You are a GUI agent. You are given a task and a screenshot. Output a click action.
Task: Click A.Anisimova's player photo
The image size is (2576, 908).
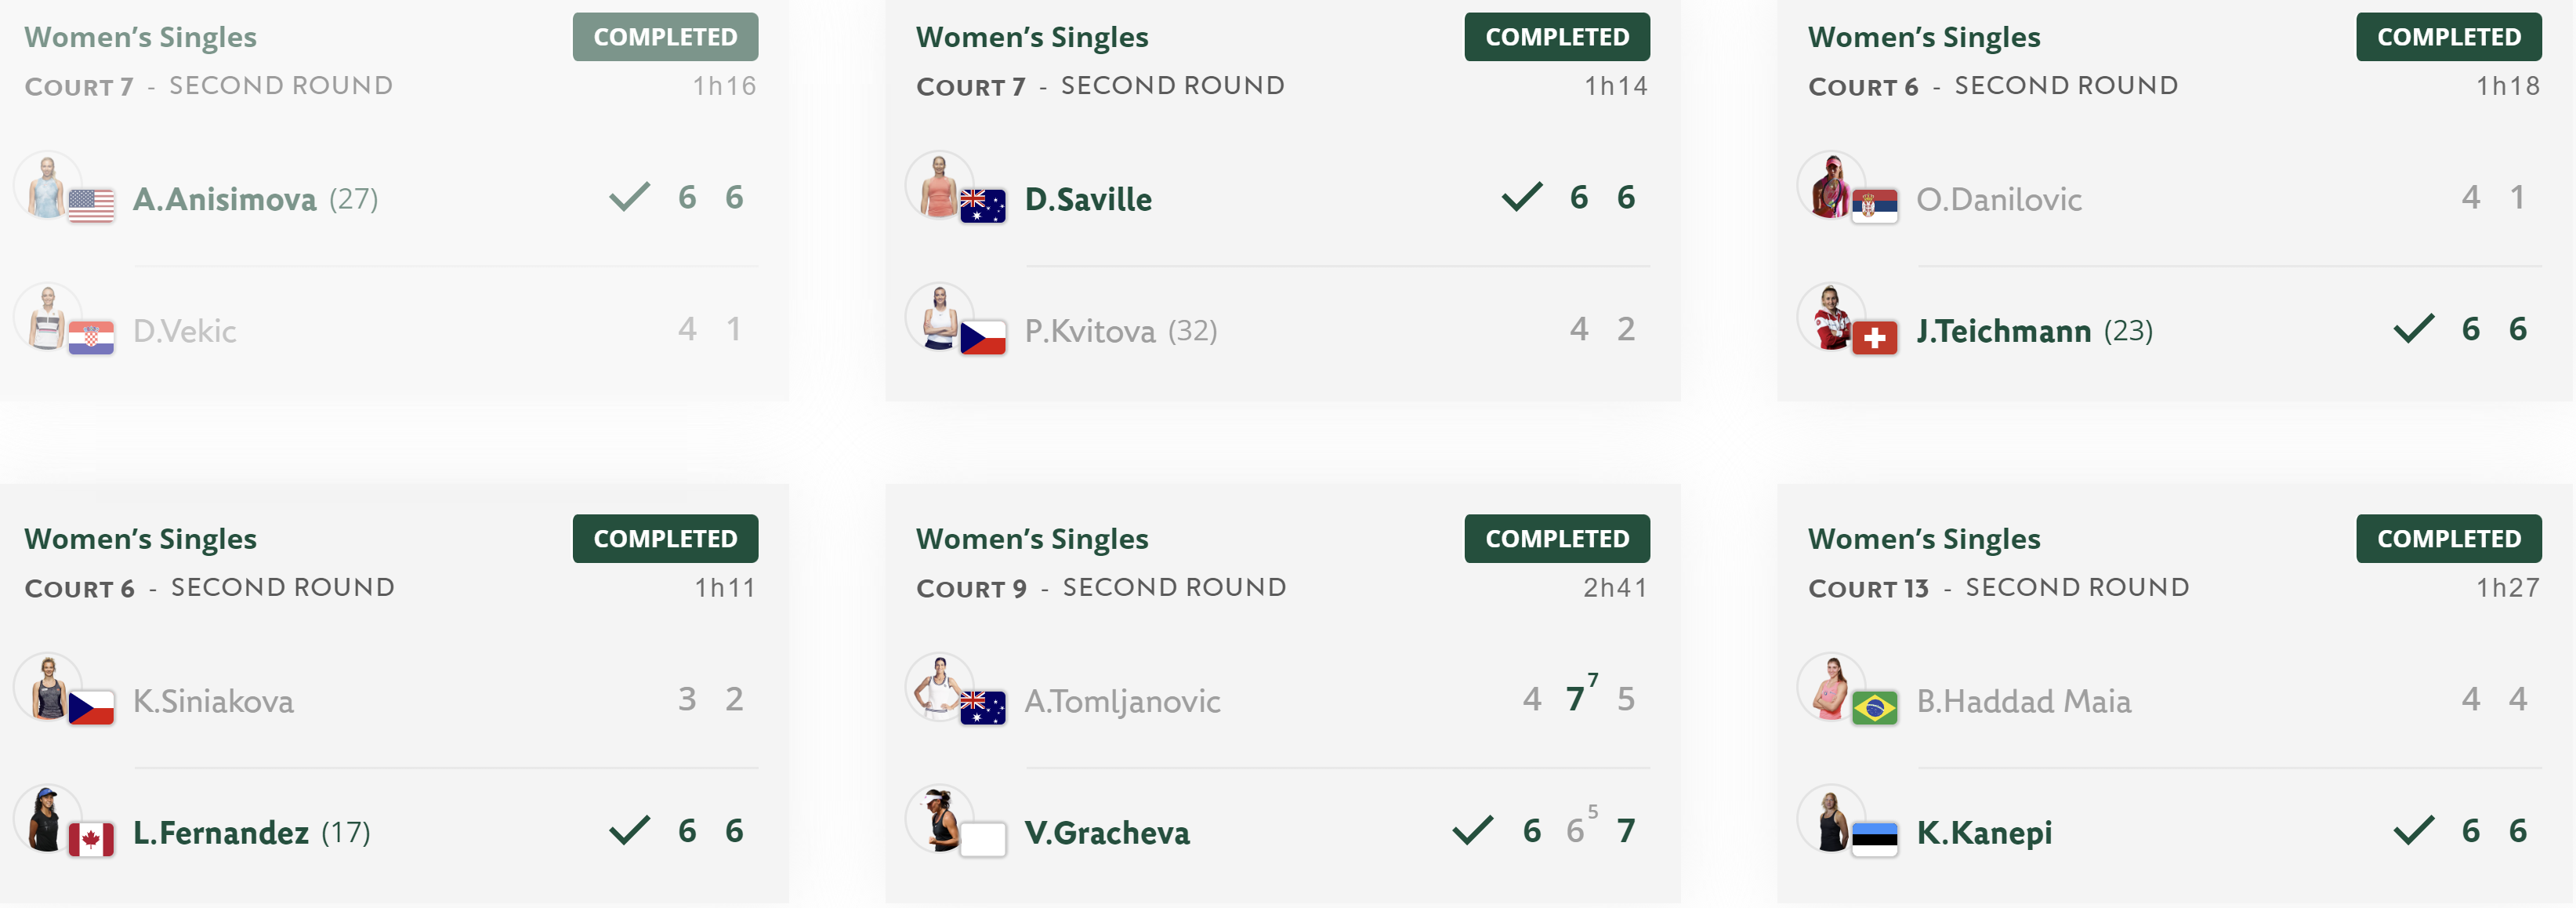[x=47, y=186]
